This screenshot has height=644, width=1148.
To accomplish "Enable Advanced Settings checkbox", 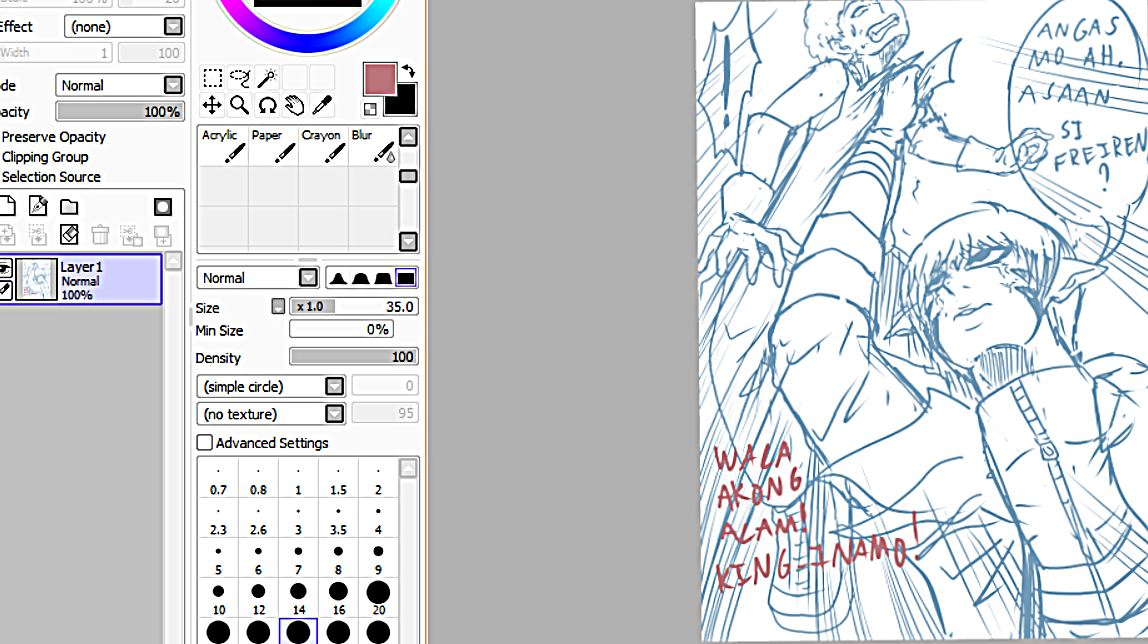I will tap(205, 443).
